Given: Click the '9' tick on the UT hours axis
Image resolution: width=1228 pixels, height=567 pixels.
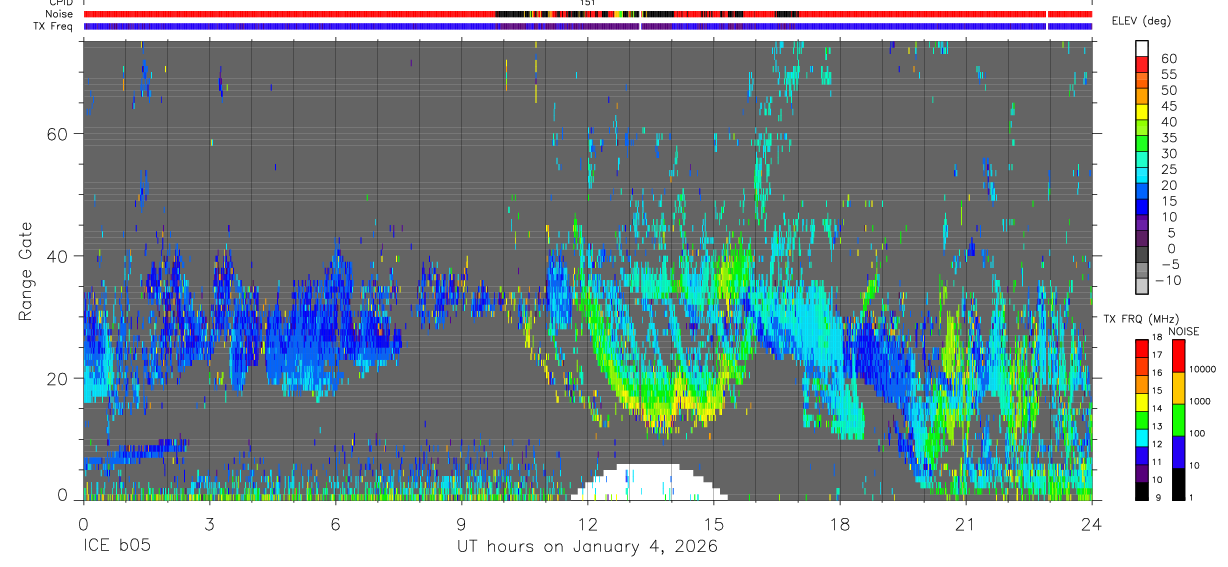Looking at the screenshot, I should click(x=461, y=523).
